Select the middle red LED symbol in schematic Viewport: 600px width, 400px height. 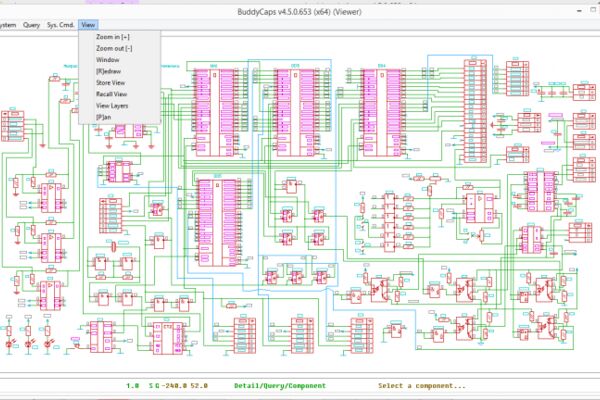point(28,344)
